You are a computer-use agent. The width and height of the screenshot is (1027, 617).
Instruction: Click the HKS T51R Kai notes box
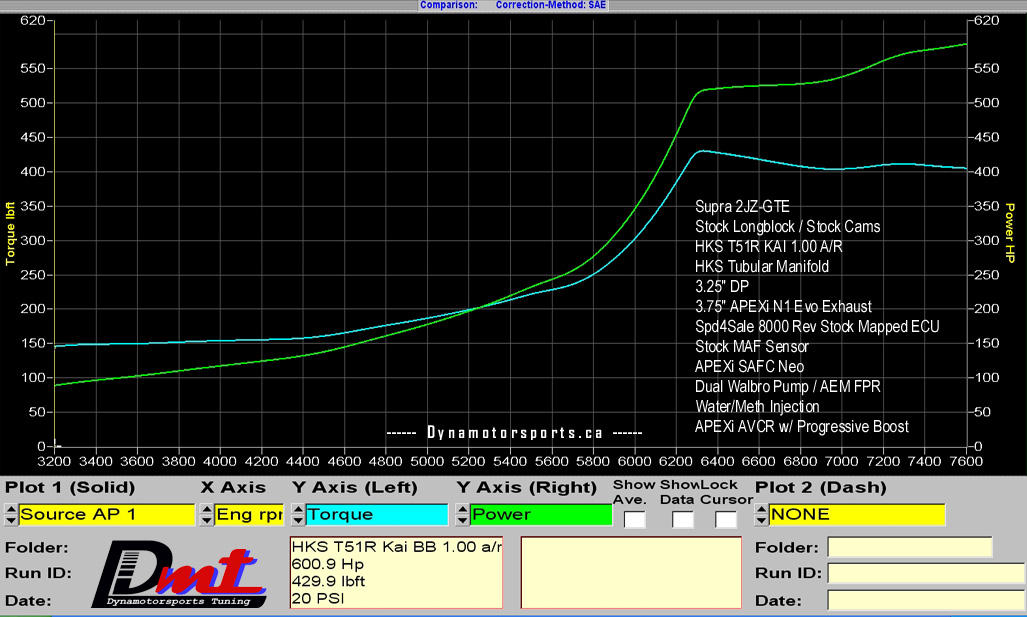[396, 572]
